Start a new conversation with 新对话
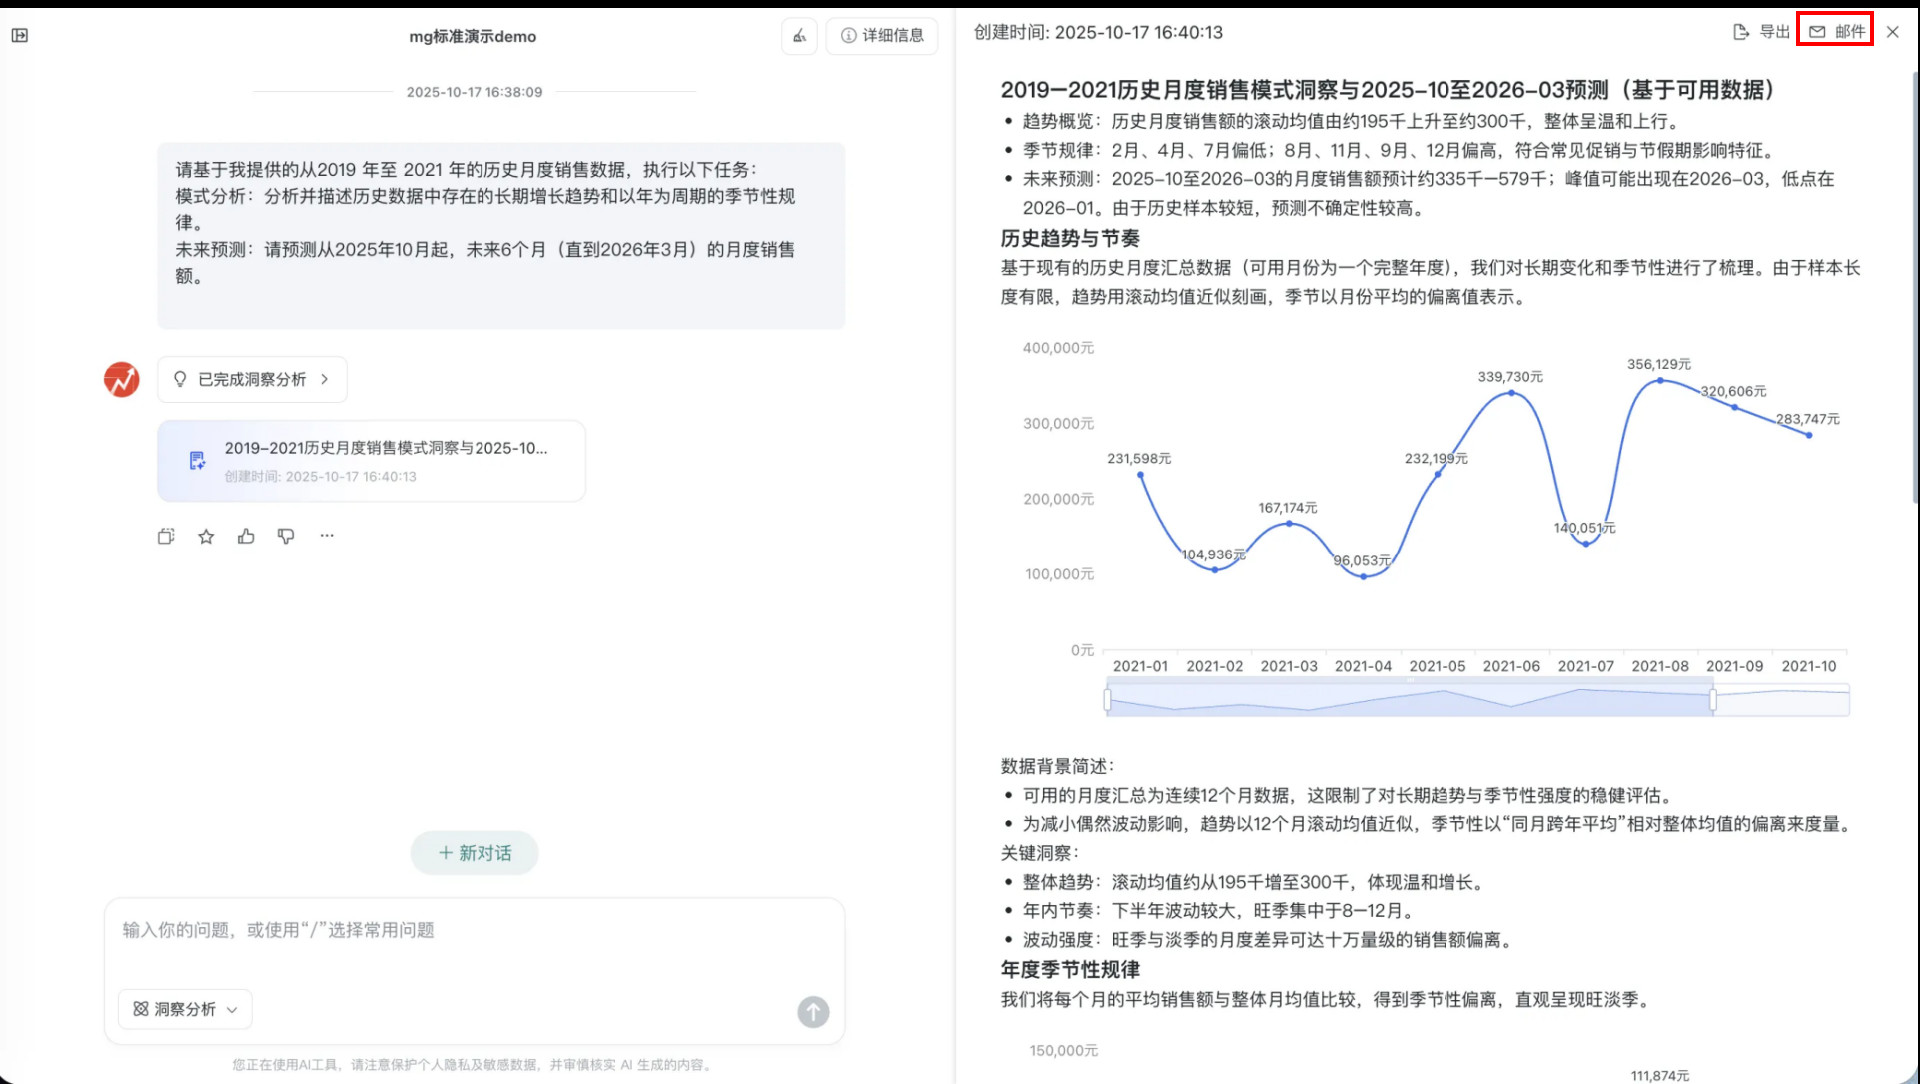This screenshot has width=1920, height=1084. [x=475, y=853]
